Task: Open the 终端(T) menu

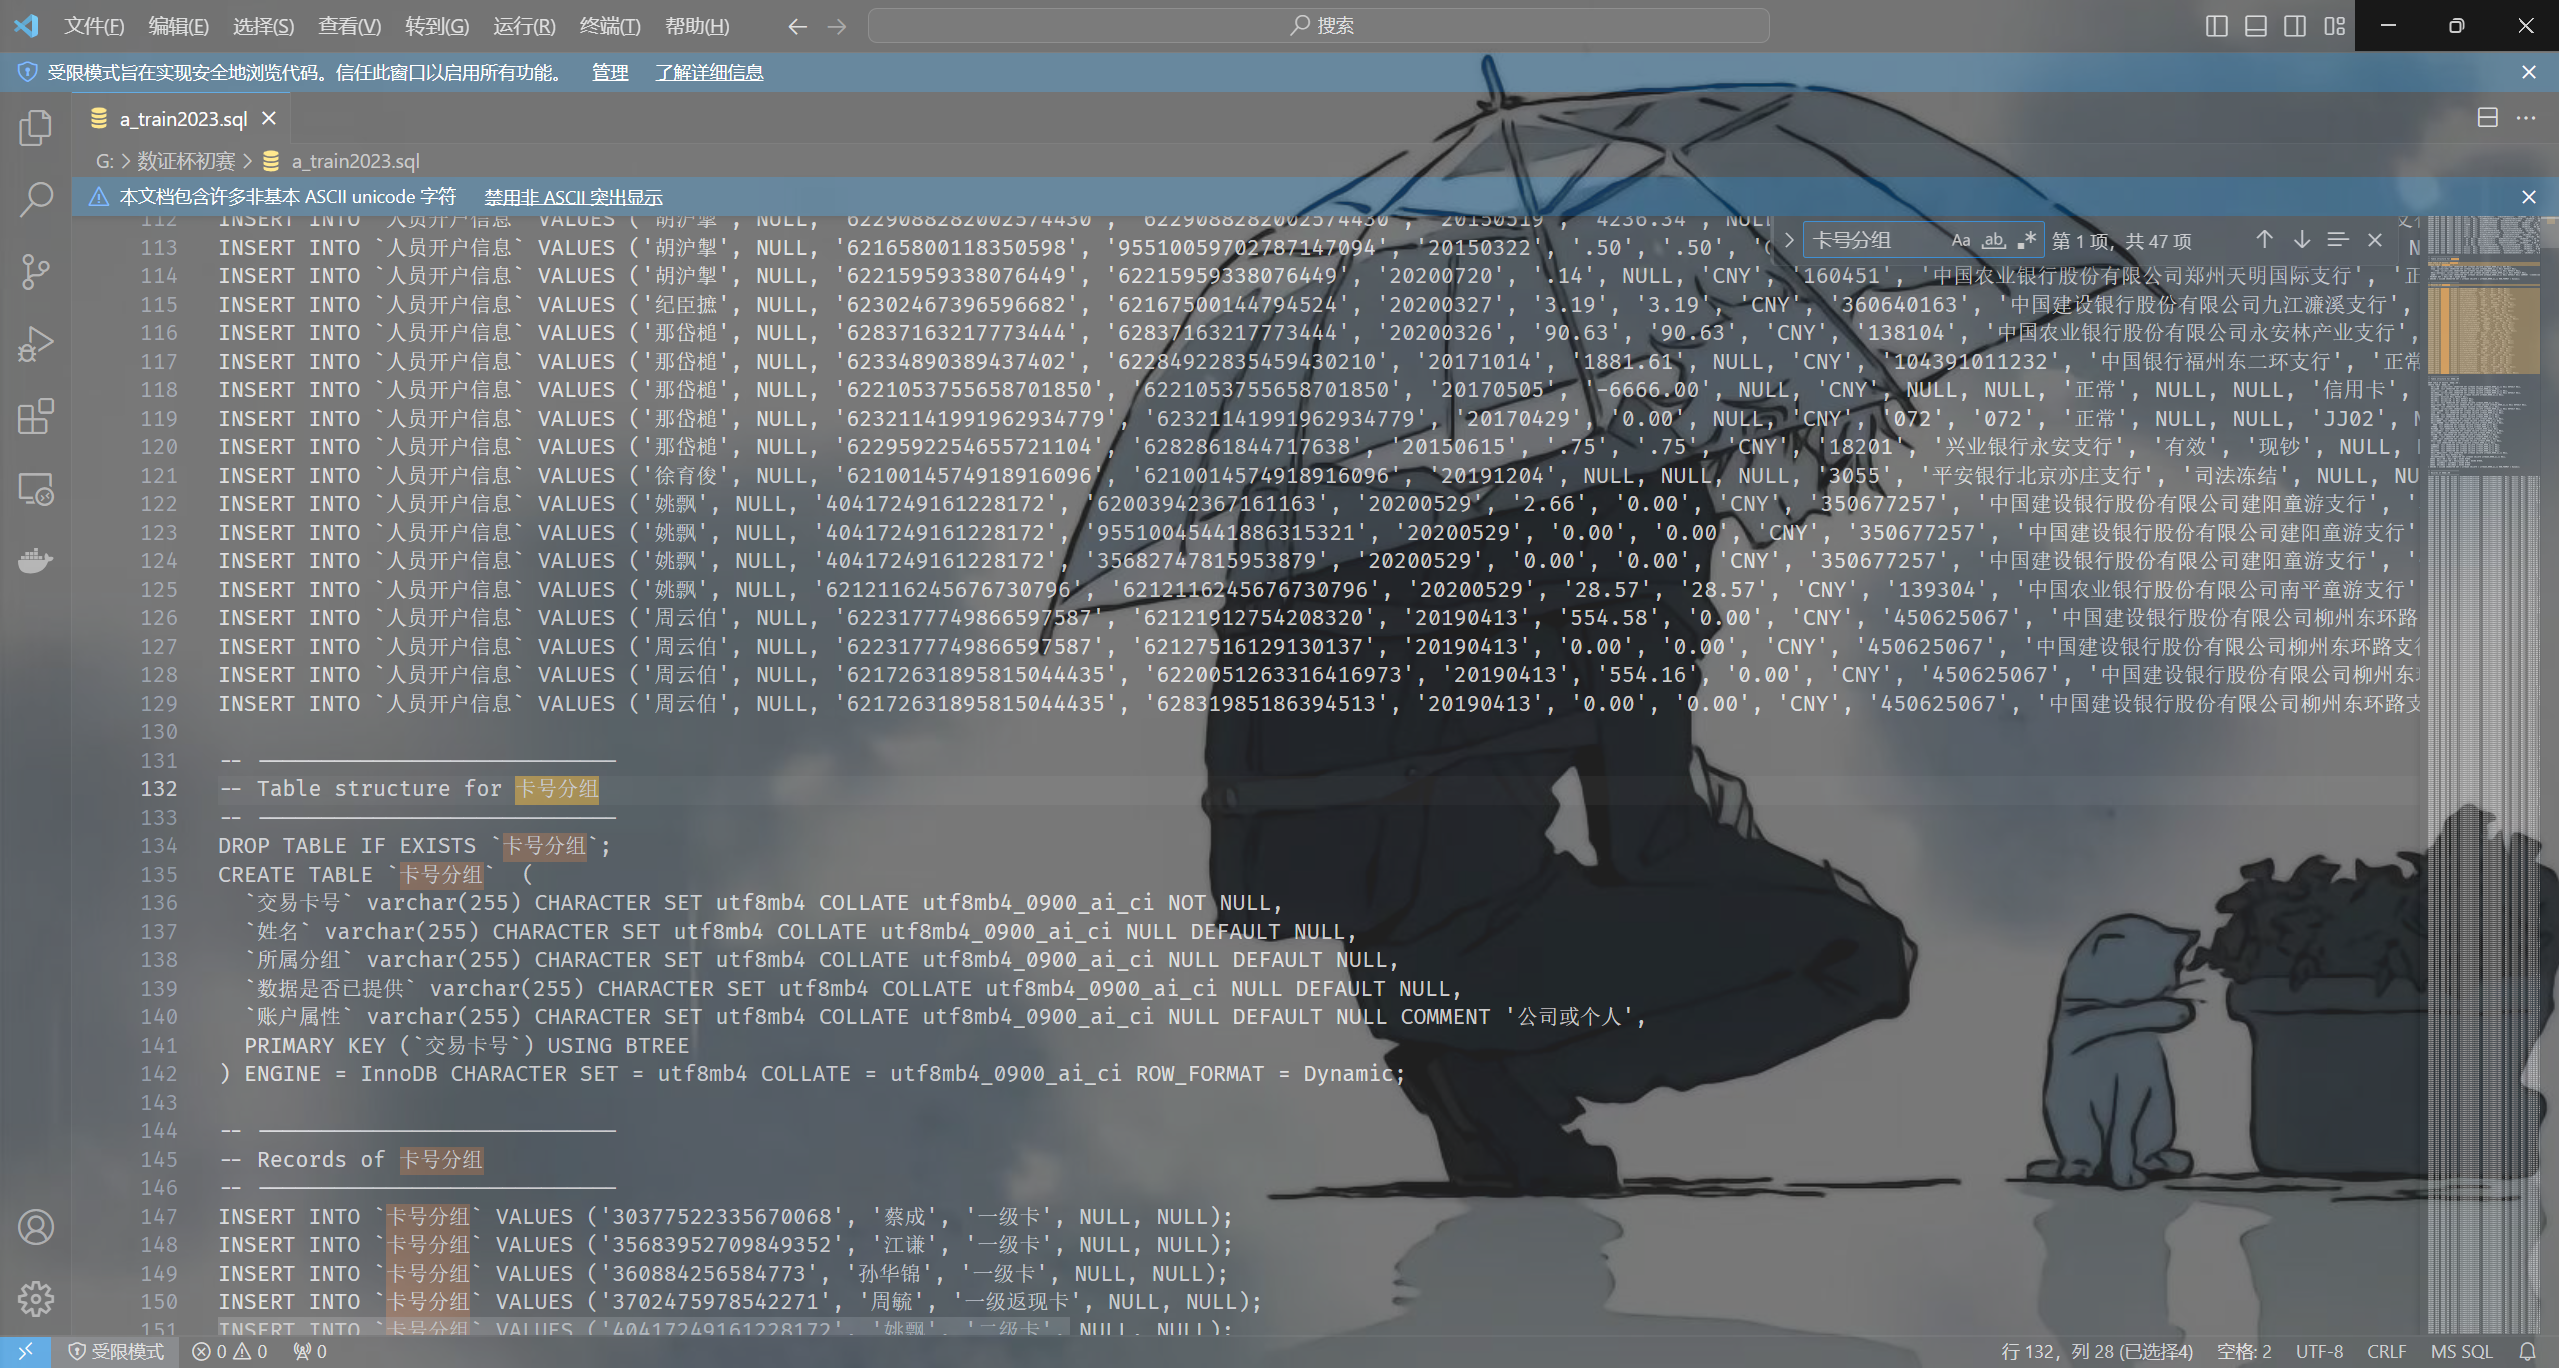Action: (609, 26)
